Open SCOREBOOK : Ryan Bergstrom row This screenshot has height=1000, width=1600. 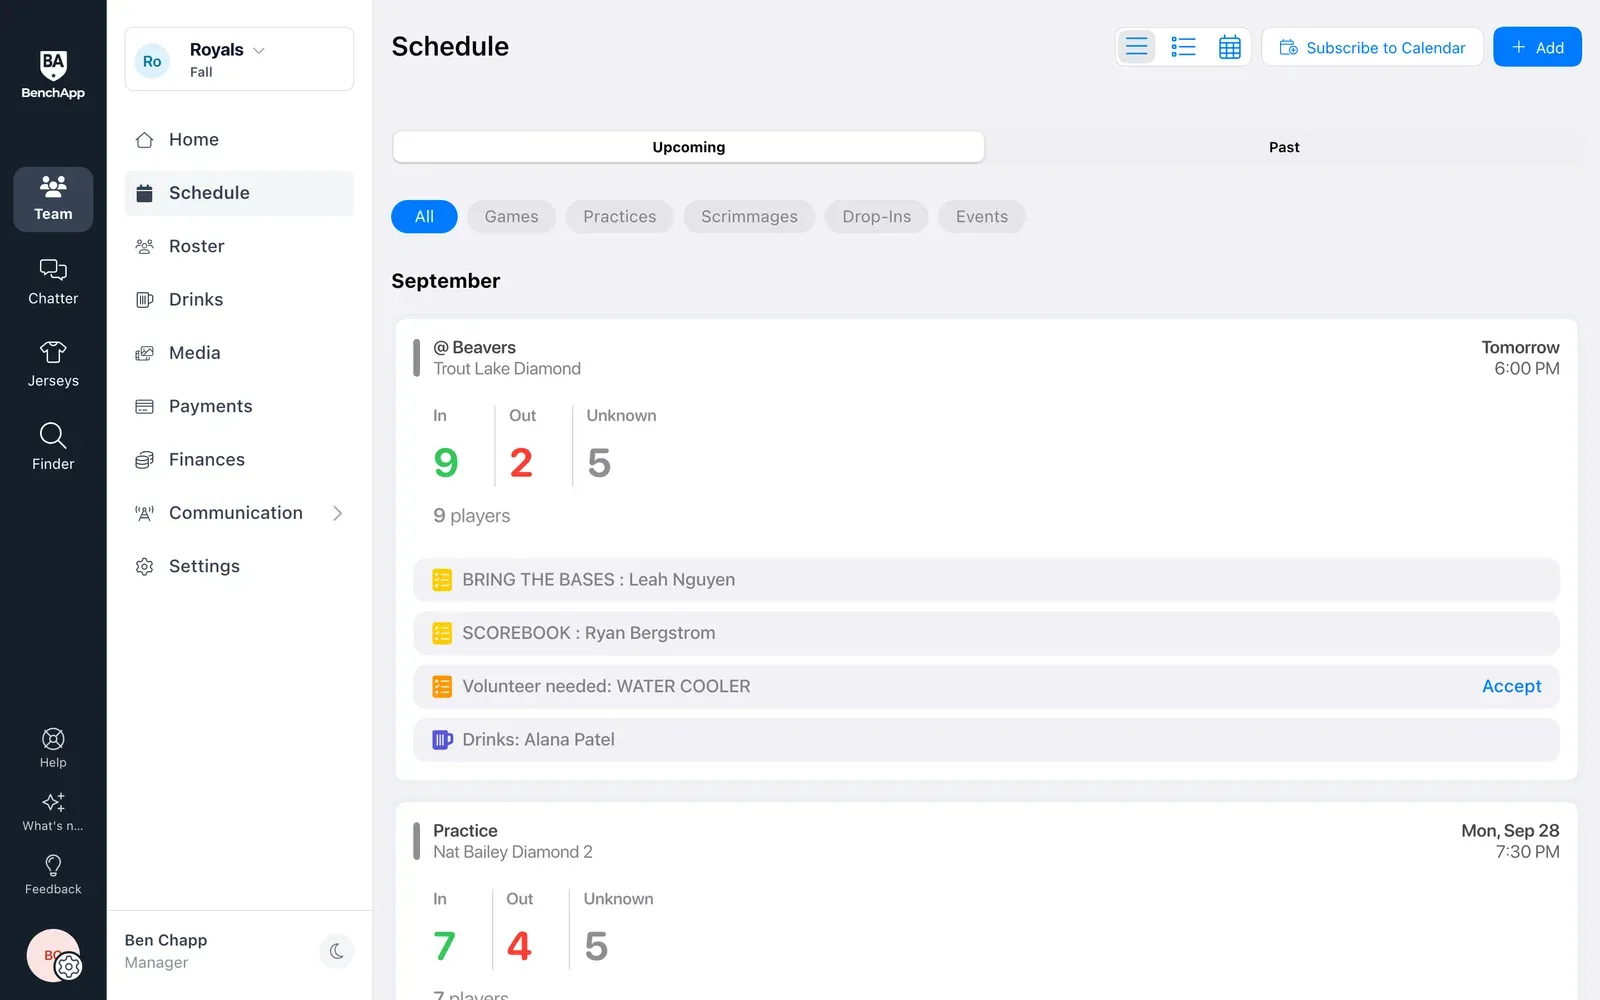986,633
